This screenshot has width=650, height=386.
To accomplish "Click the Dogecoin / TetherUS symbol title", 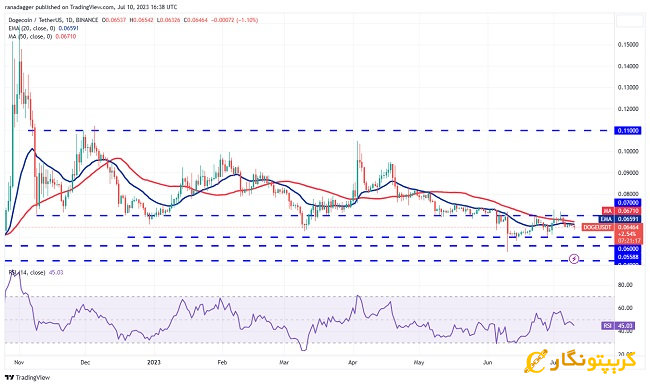I will pos(53,20).
